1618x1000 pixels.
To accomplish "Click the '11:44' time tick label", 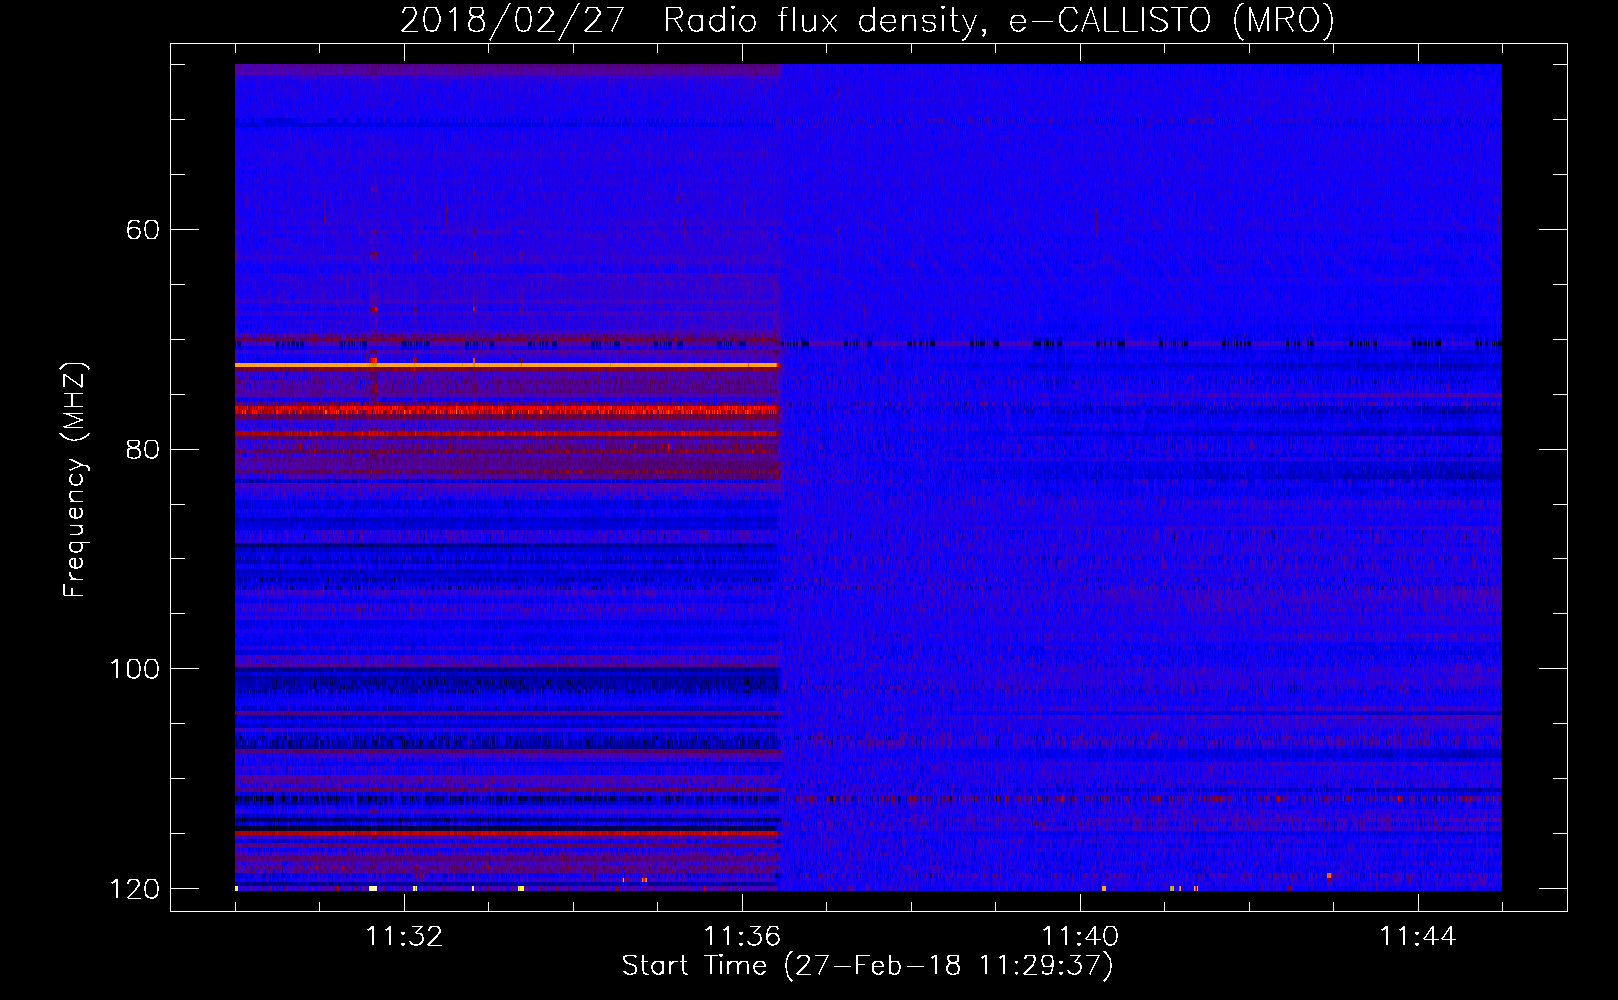I will coord(1418,937).
